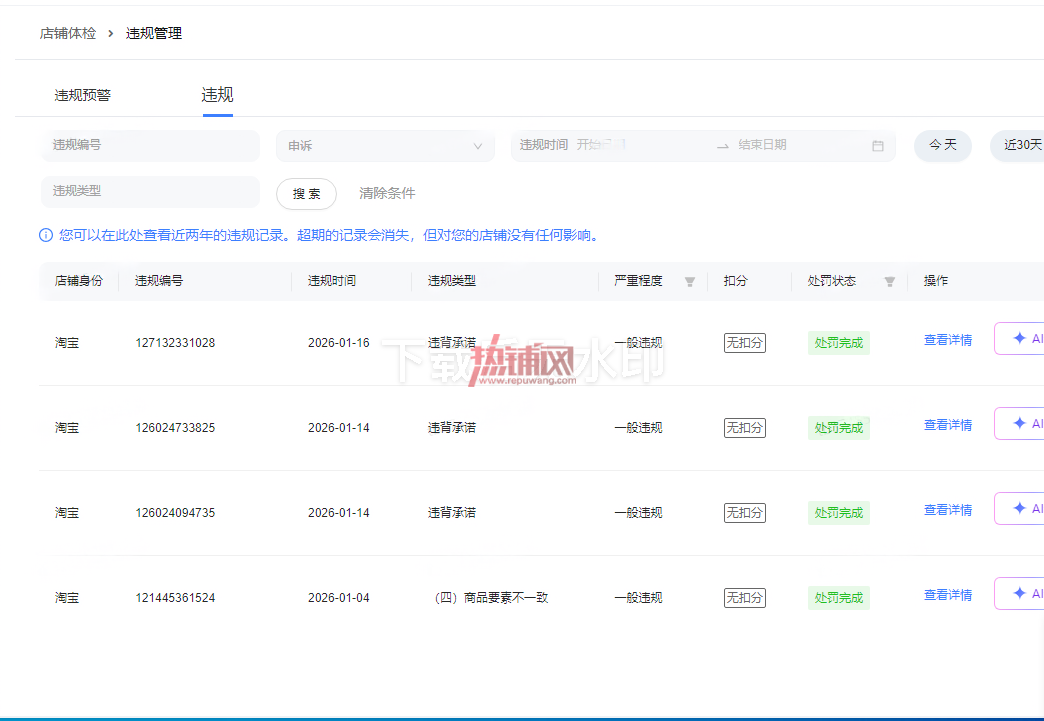Click the 严重程度 column filter icon
Image resolution: width=1044 pixels, height=721 pixels.
point(690,282)
